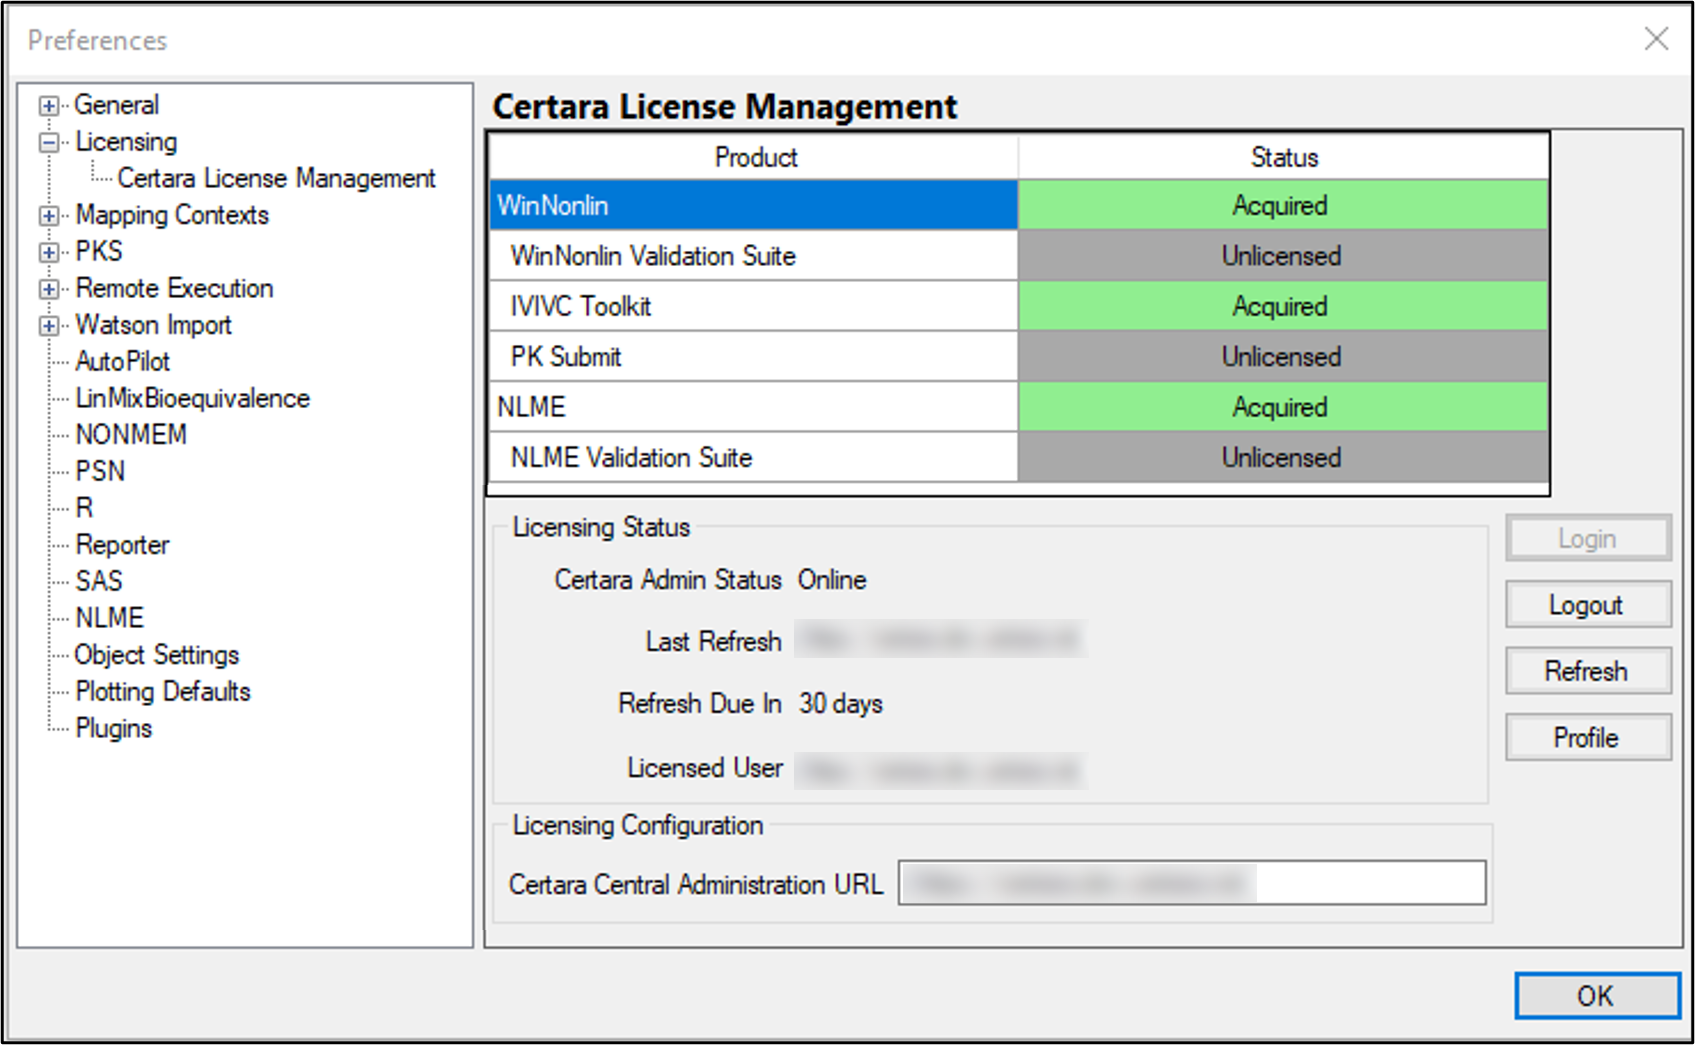Click Refresh to update license status
Screen dimensions: 1695x1045
click(1587, 671)
